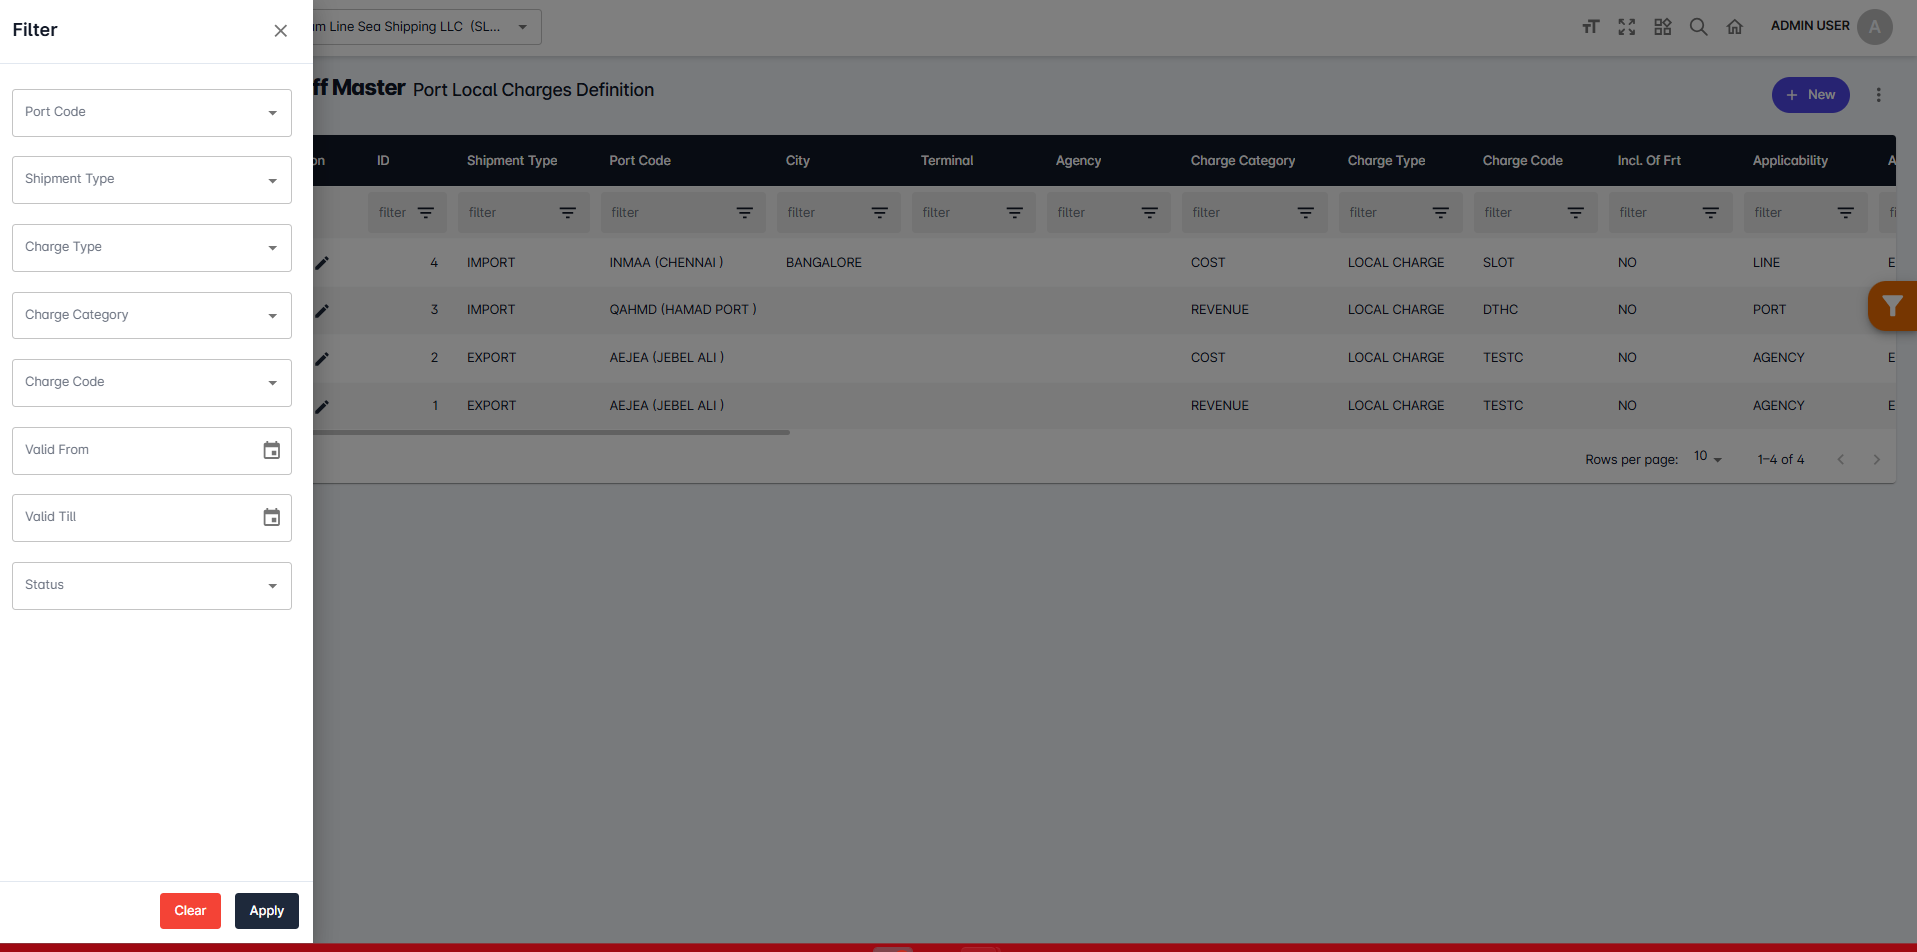
Task: Toggle fullscreen mode icon
Action: point(1626,27)
